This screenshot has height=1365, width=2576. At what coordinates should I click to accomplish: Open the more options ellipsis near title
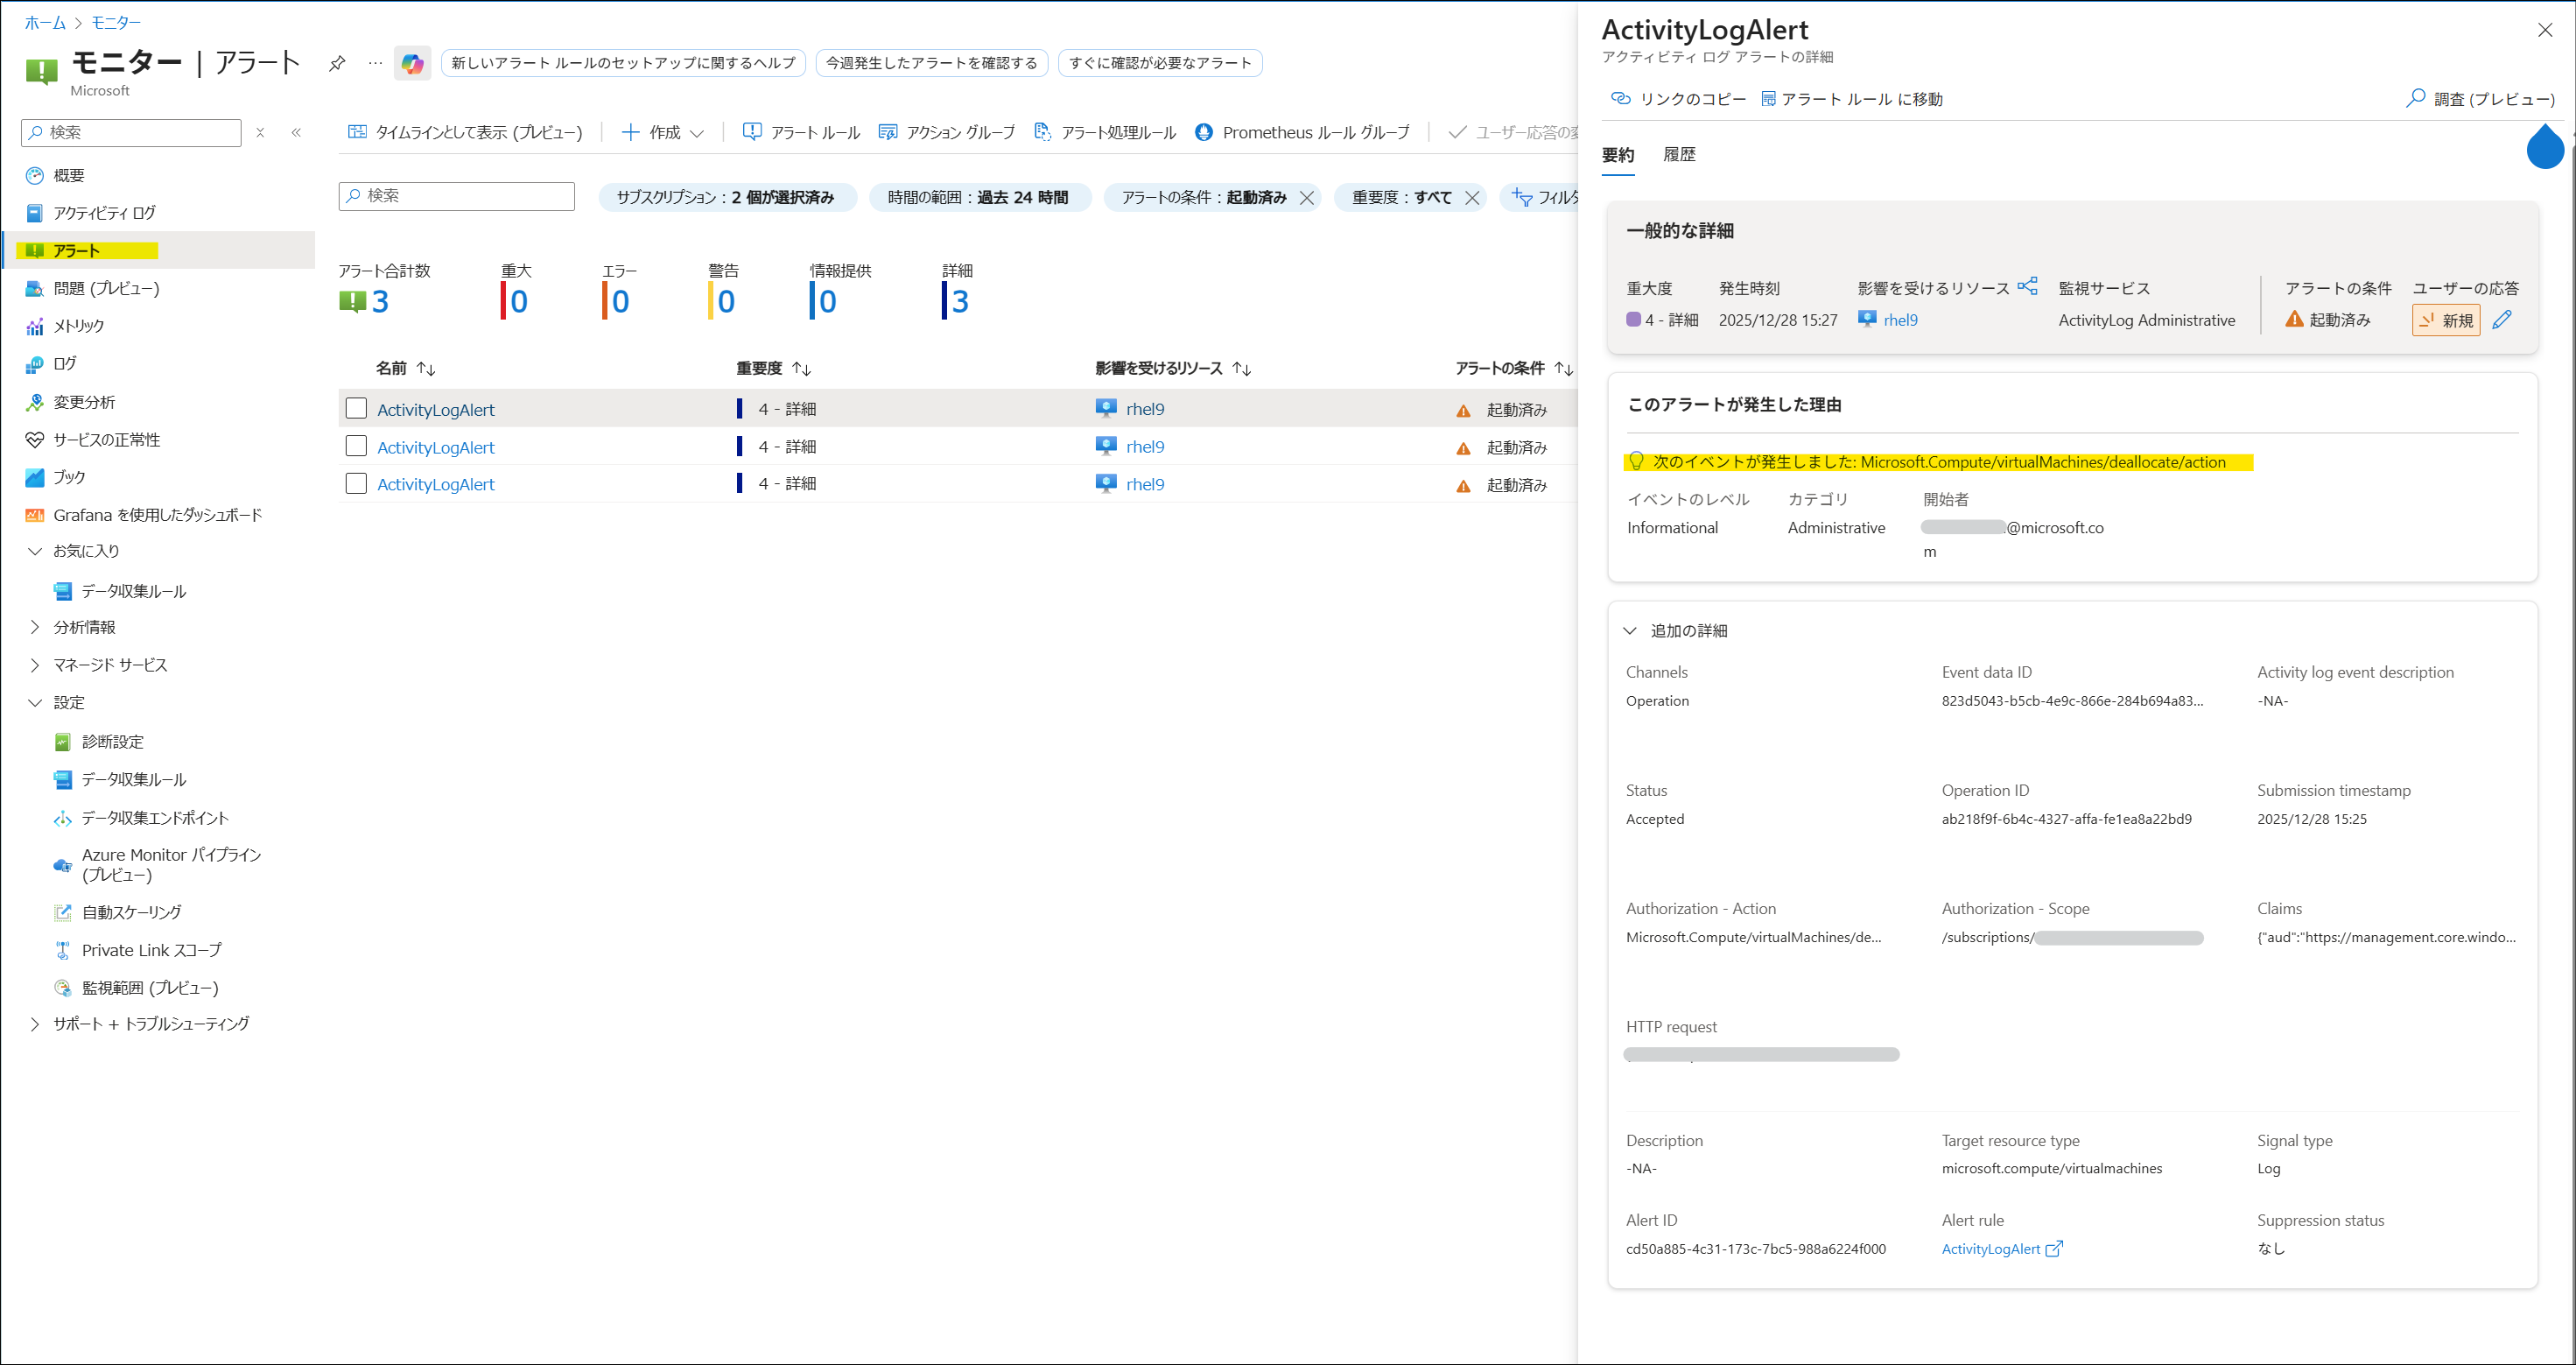pos(375,63)
